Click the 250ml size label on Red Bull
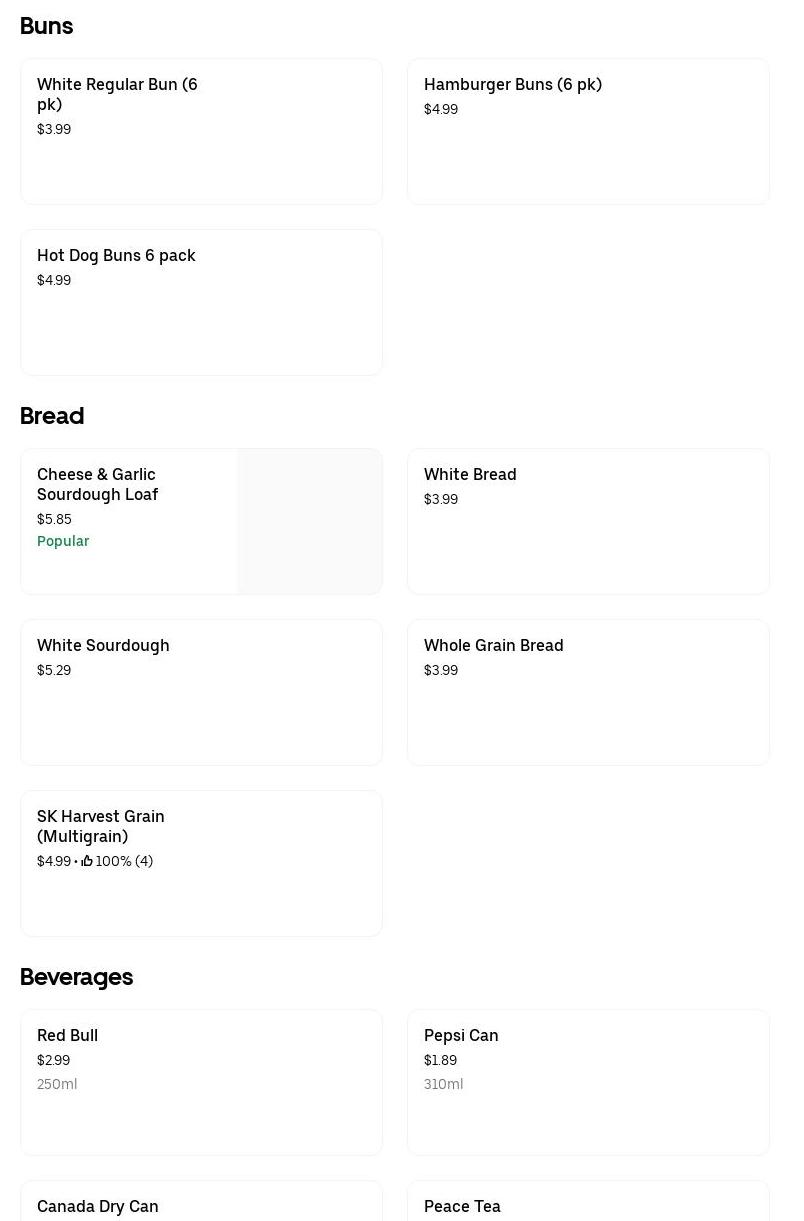The image size is (804, 1221). click(57, 1084)
